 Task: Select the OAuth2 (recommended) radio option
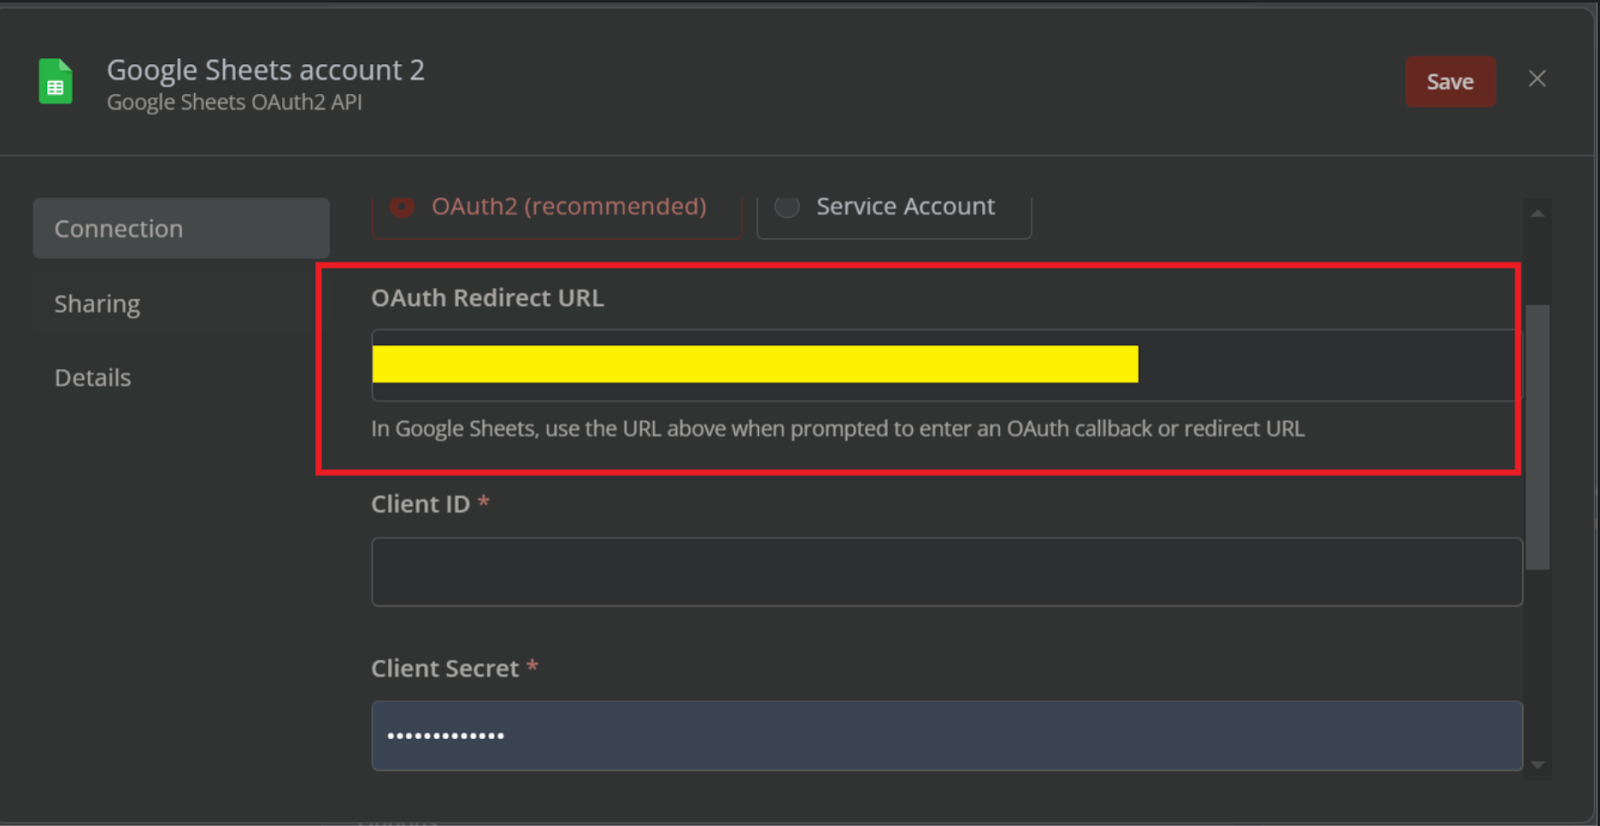tap(557, 207)
